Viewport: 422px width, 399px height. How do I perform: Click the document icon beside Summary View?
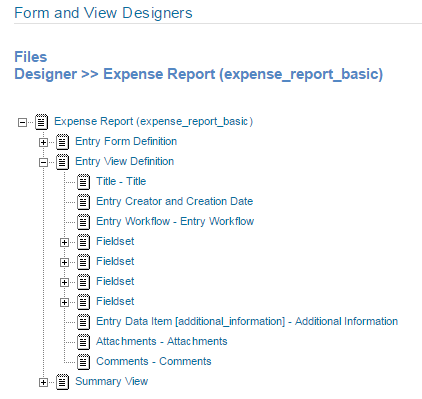tap(62, 382)
